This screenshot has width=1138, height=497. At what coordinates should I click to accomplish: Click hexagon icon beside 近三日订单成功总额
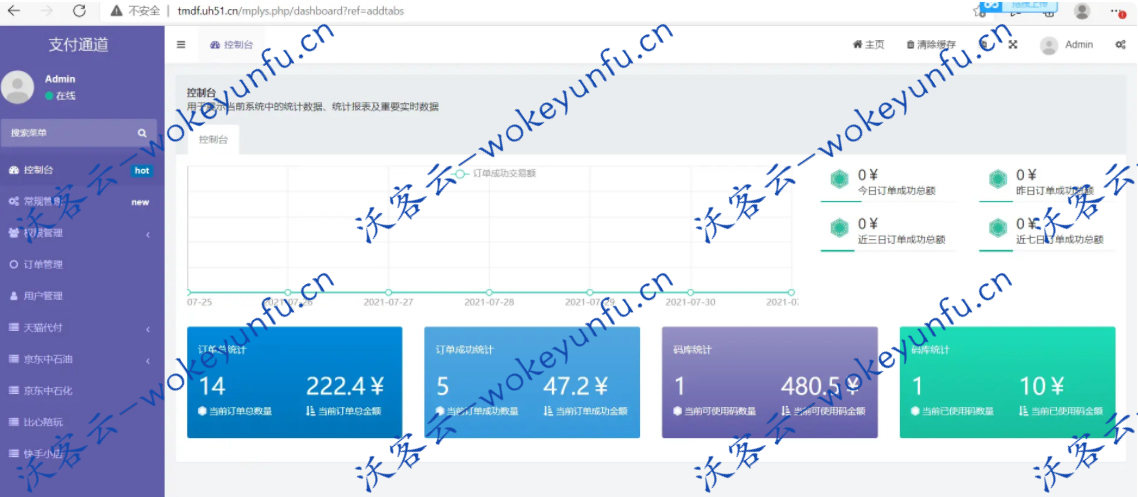(839, 228)
